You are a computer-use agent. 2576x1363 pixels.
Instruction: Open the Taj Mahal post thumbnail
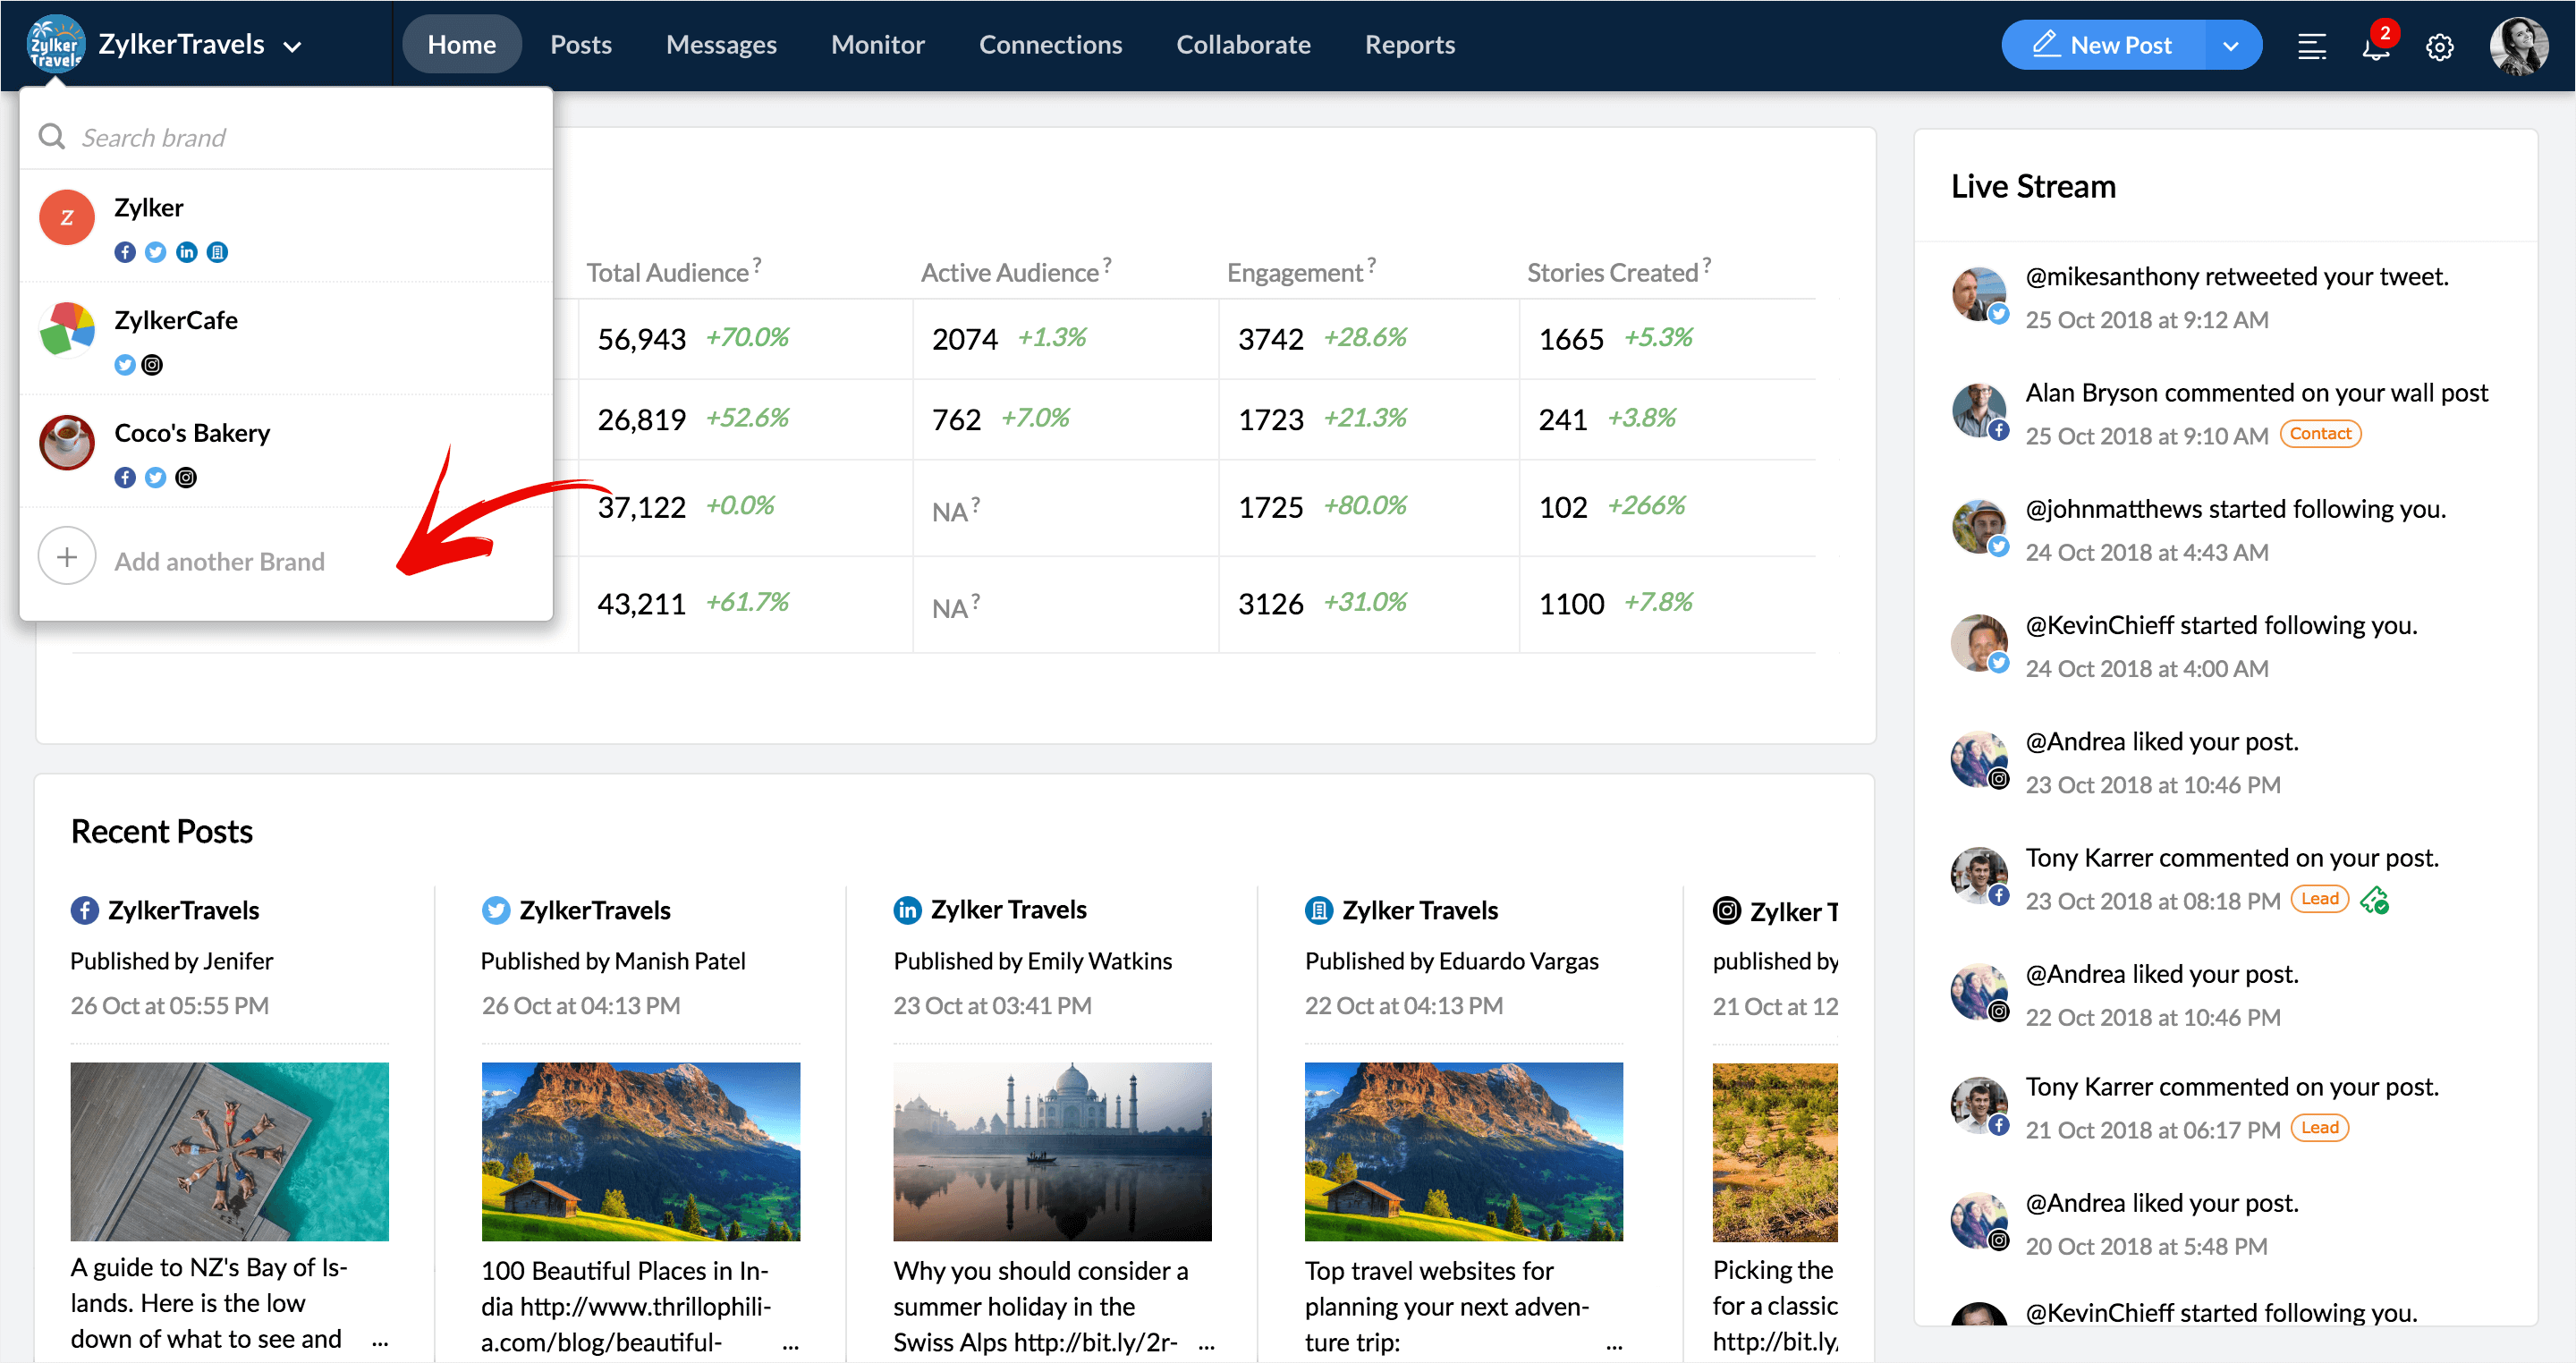point(1052,1151)
